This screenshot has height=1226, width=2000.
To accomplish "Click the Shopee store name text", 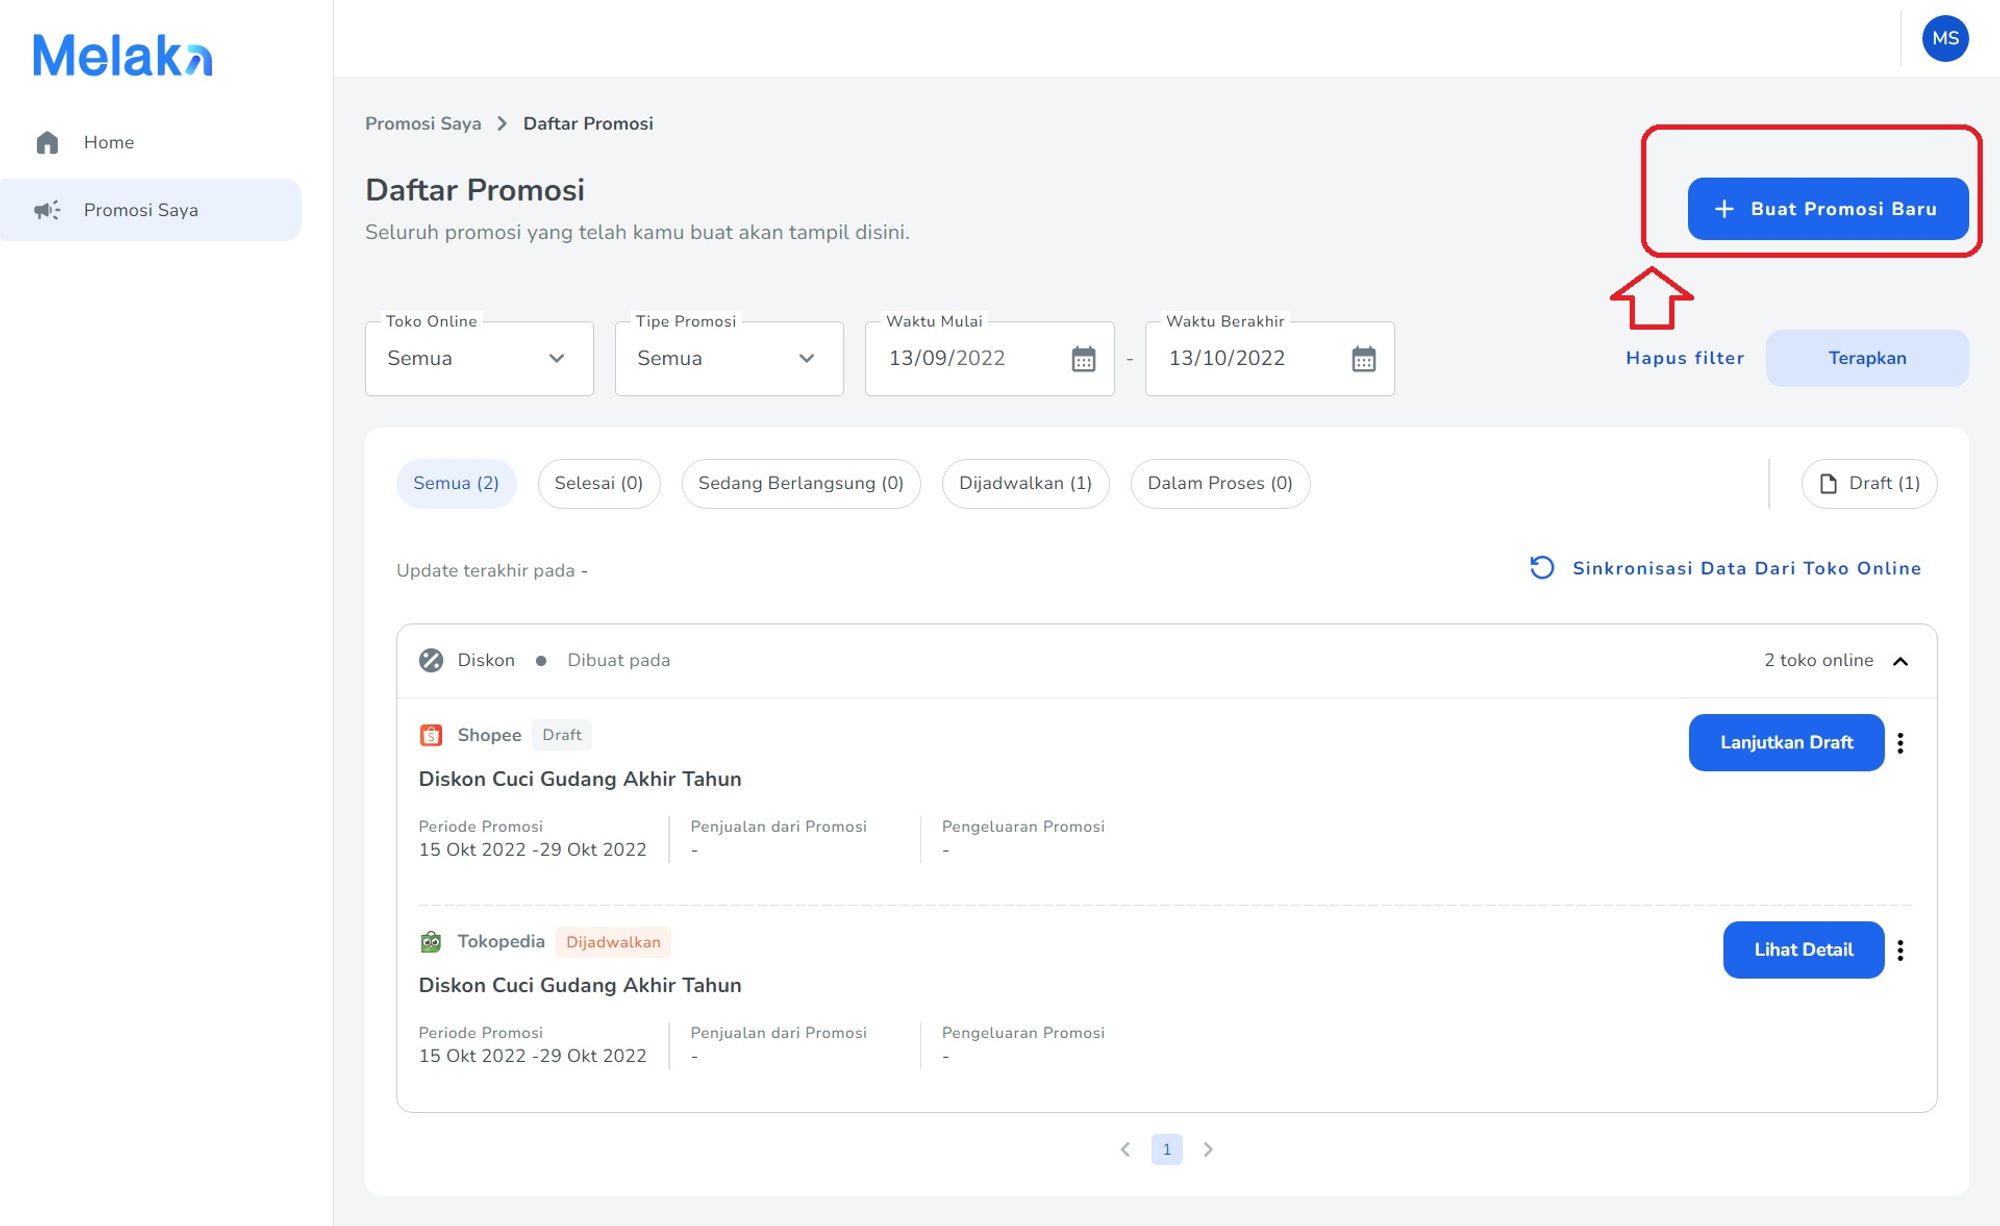I will tap(489, 735).
